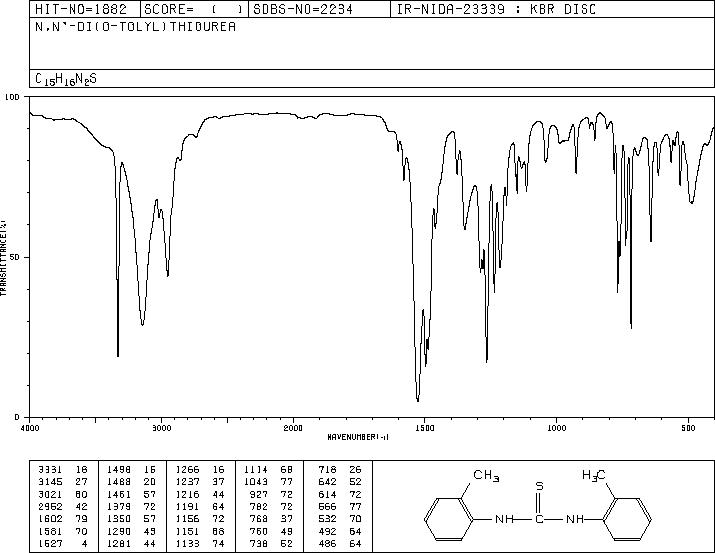
Task: Click the 500 wavenumber axis label
Action: point(688,428)
